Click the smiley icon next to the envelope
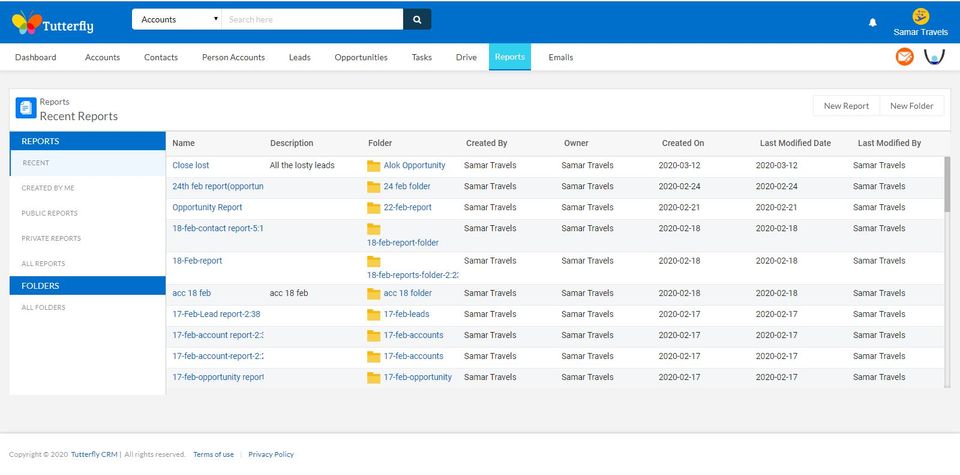960x475 pixels. coord(934,57)
